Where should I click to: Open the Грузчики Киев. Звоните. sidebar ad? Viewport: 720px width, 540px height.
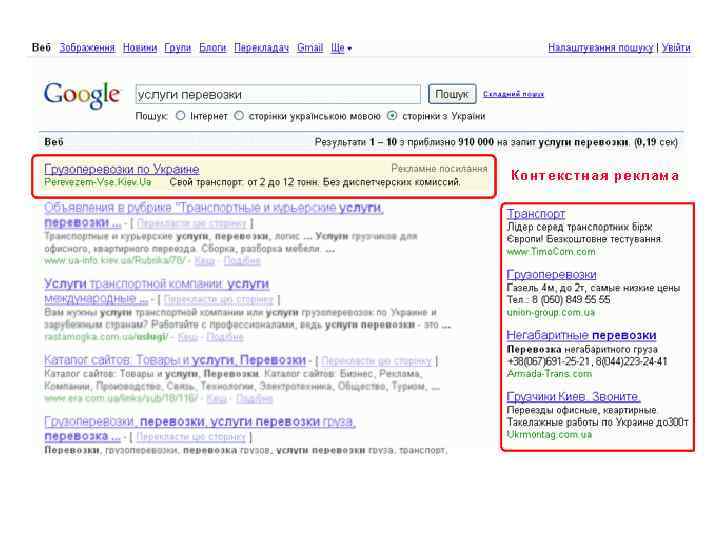pos(574,397)
